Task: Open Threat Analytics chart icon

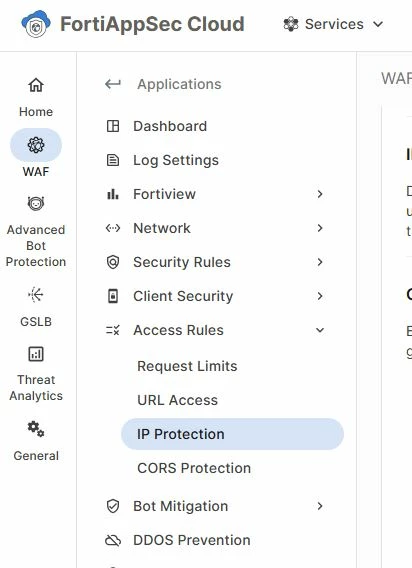Action: click(x=36, y=354)
